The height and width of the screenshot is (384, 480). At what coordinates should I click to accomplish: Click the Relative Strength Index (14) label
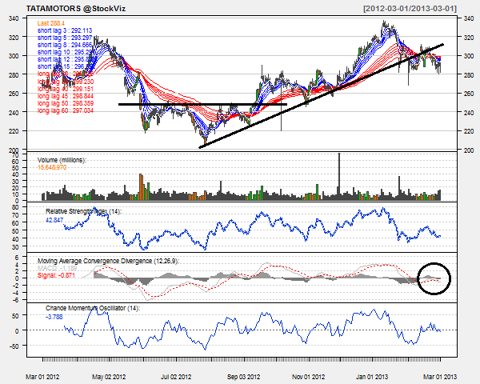[83, 212]
